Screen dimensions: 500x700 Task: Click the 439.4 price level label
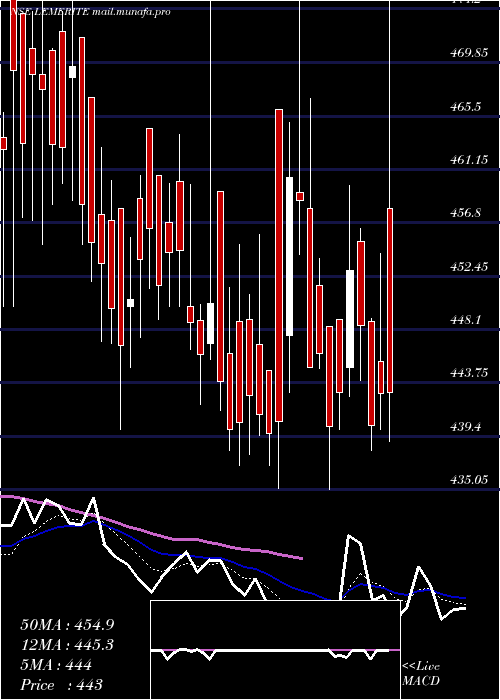tap(466, 427)
